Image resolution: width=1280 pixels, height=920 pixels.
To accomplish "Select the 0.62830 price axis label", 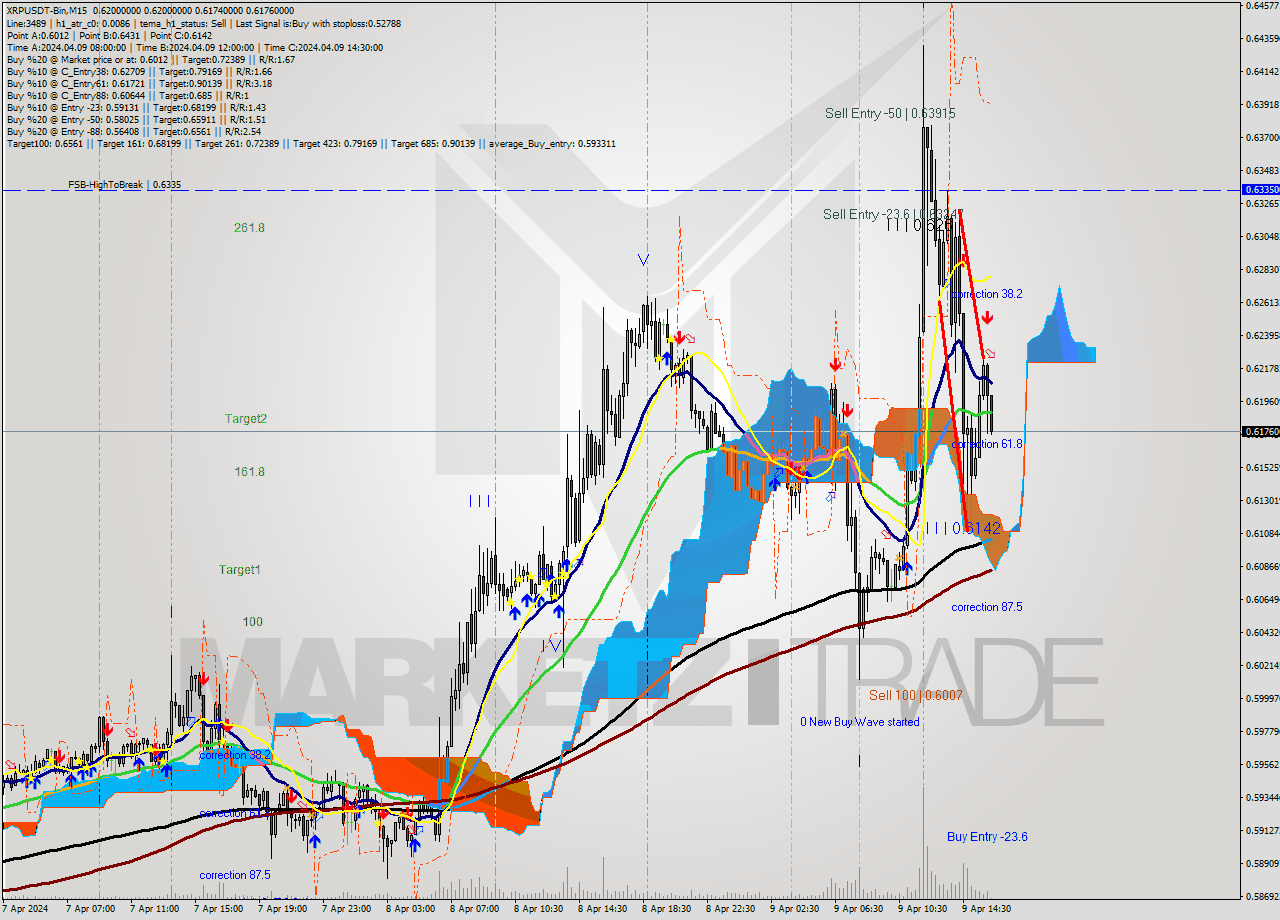I will [x=1261, y=269].
